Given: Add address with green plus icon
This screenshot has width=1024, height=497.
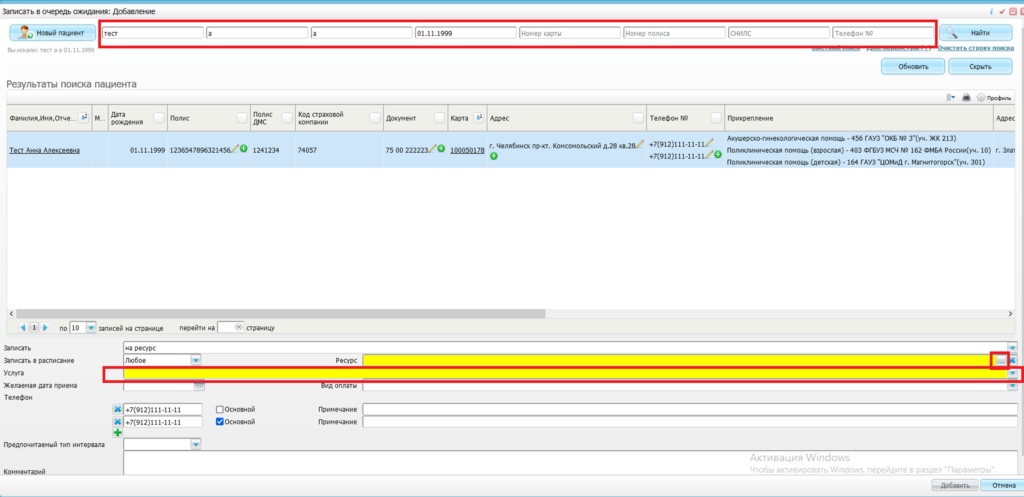Looking at the screenshot, I should click(x=494, y=156).
